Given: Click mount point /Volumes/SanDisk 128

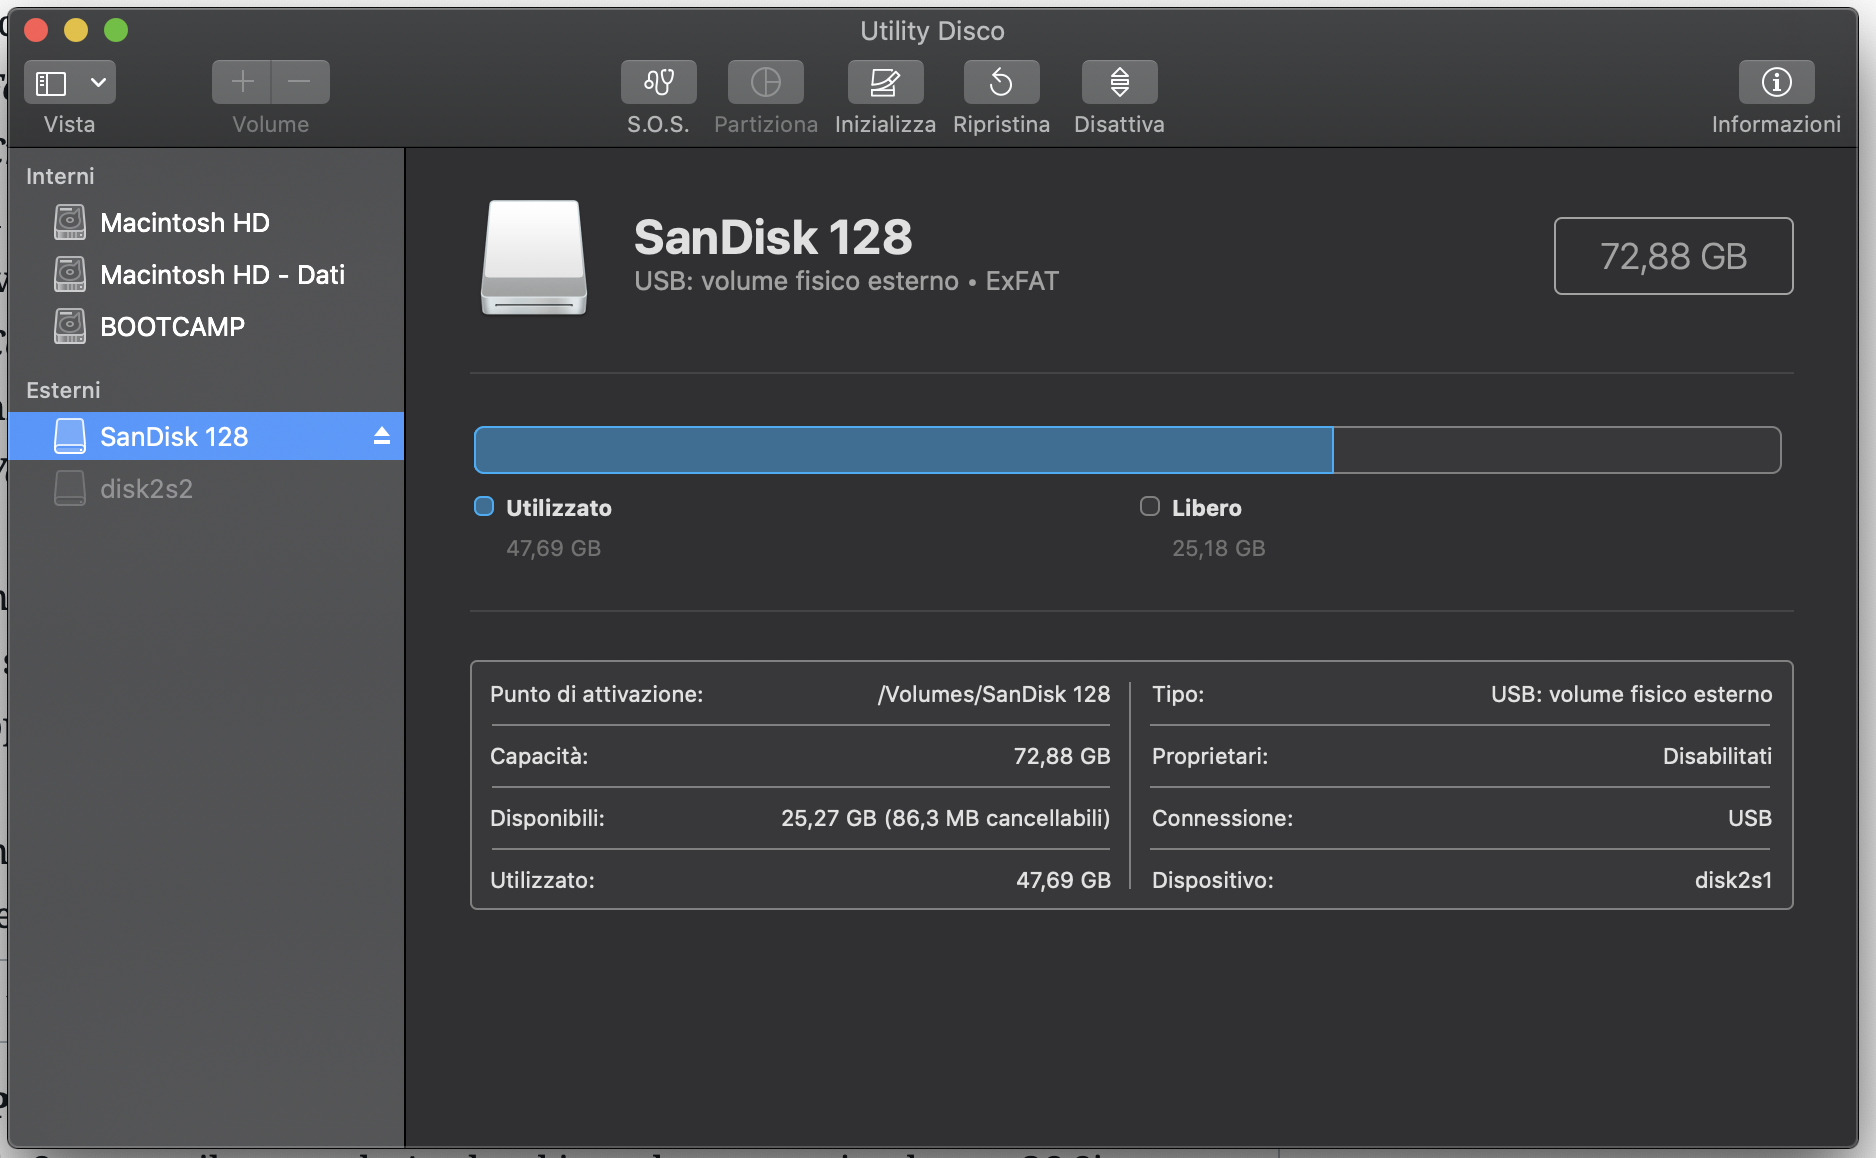Looking at the screenshot, I should pos(994,695).
